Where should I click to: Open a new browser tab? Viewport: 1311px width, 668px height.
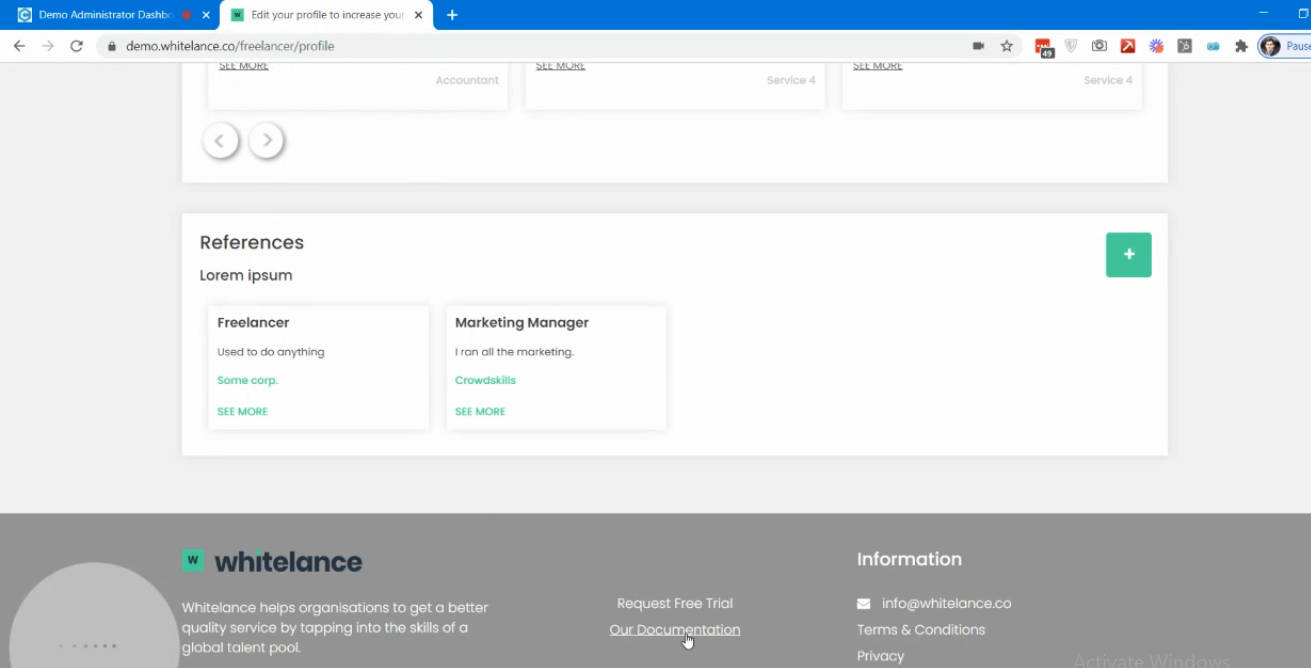(452, 15)
